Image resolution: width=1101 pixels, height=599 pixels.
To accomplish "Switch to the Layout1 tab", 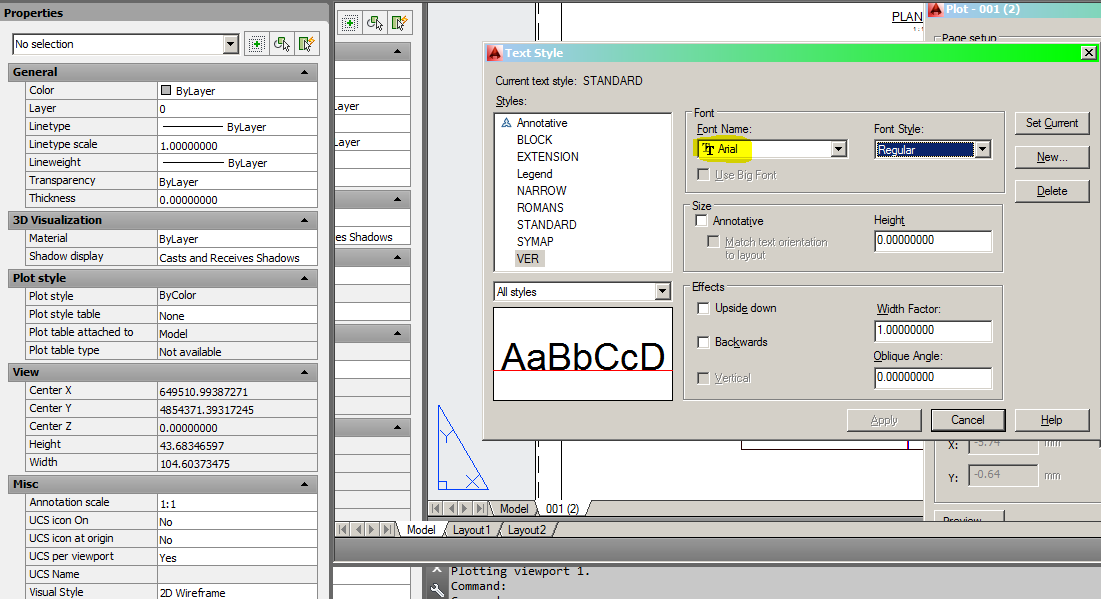I will pos(471,530).
